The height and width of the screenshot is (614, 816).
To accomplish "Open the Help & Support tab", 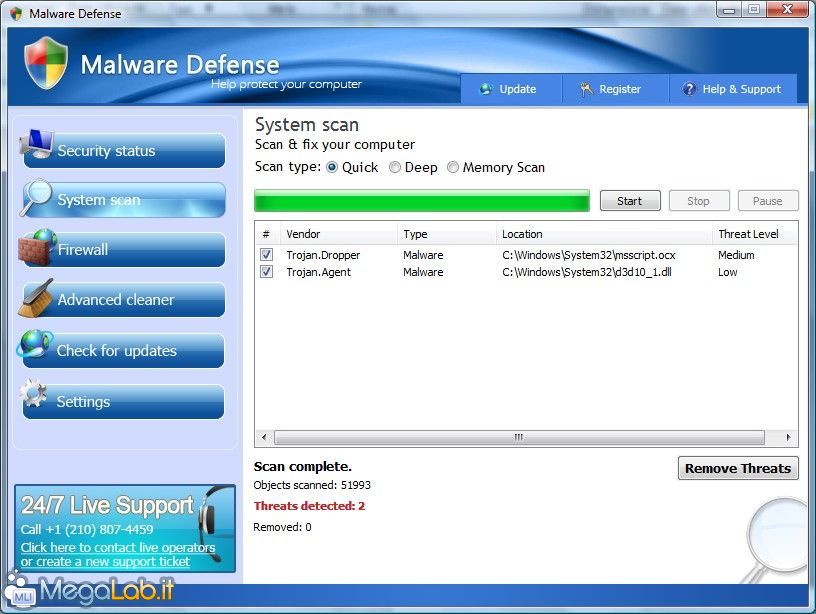I will click(733, 89).
